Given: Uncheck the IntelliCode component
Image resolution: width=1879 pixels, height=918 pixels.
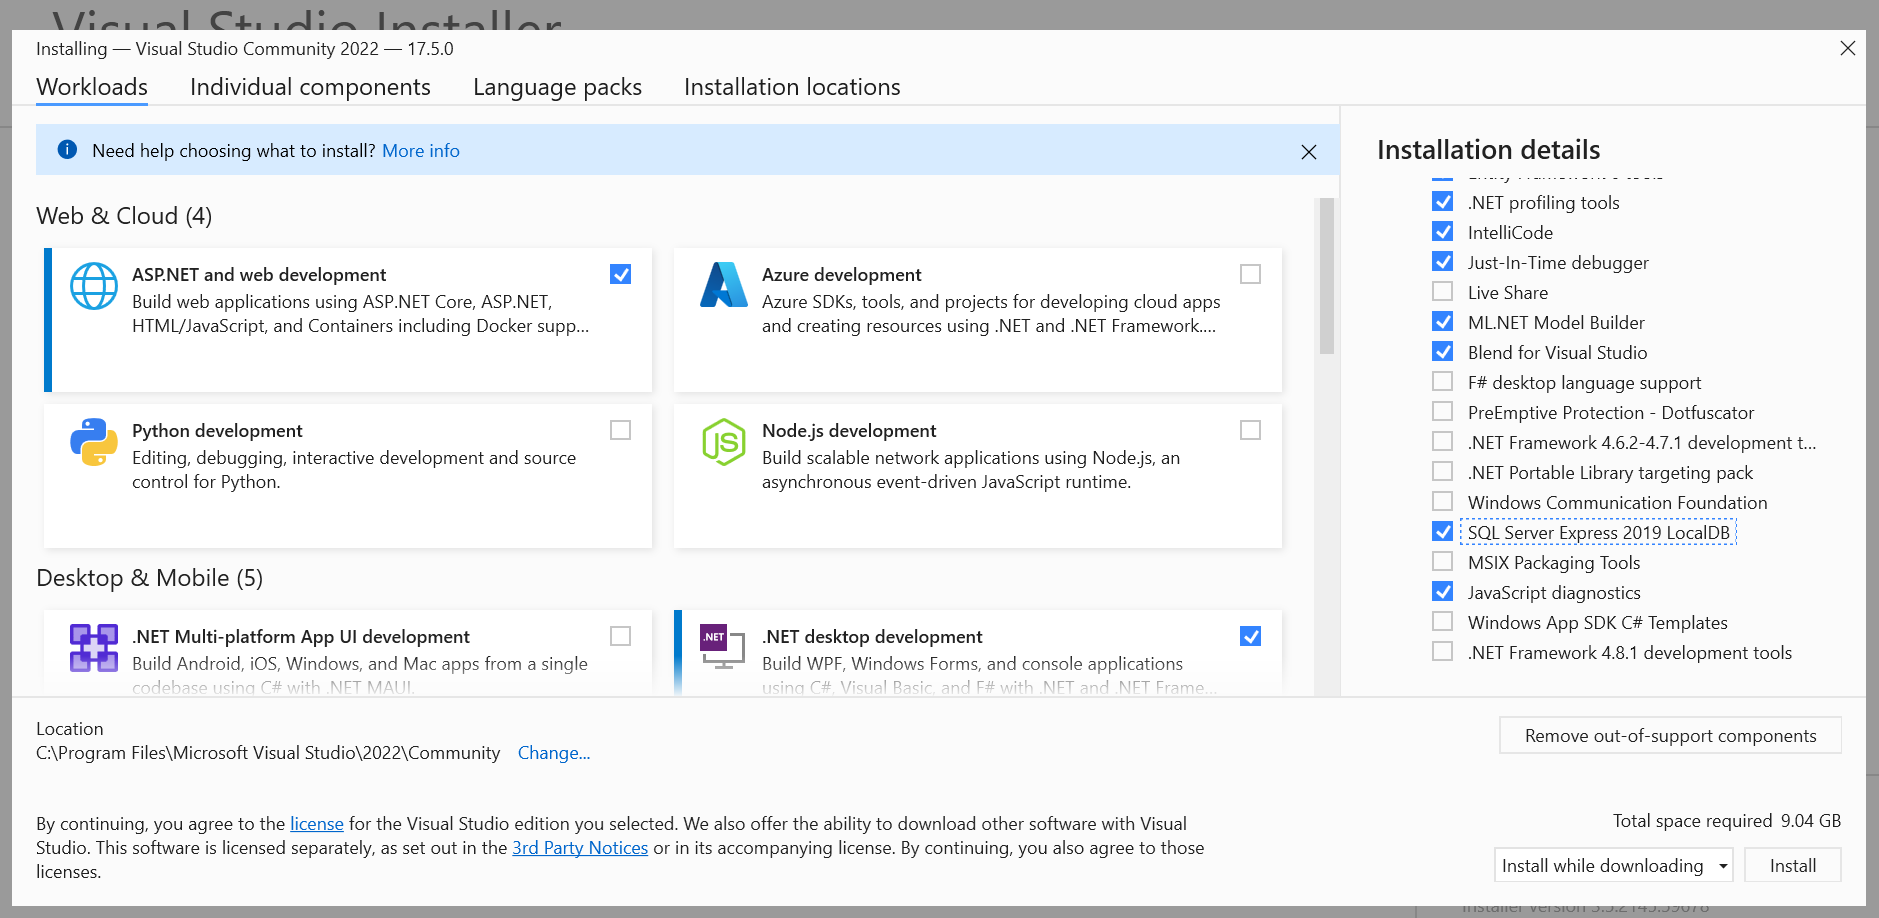Looking at the screenshot, I should pyautogui.click(x=1443, y=231).
